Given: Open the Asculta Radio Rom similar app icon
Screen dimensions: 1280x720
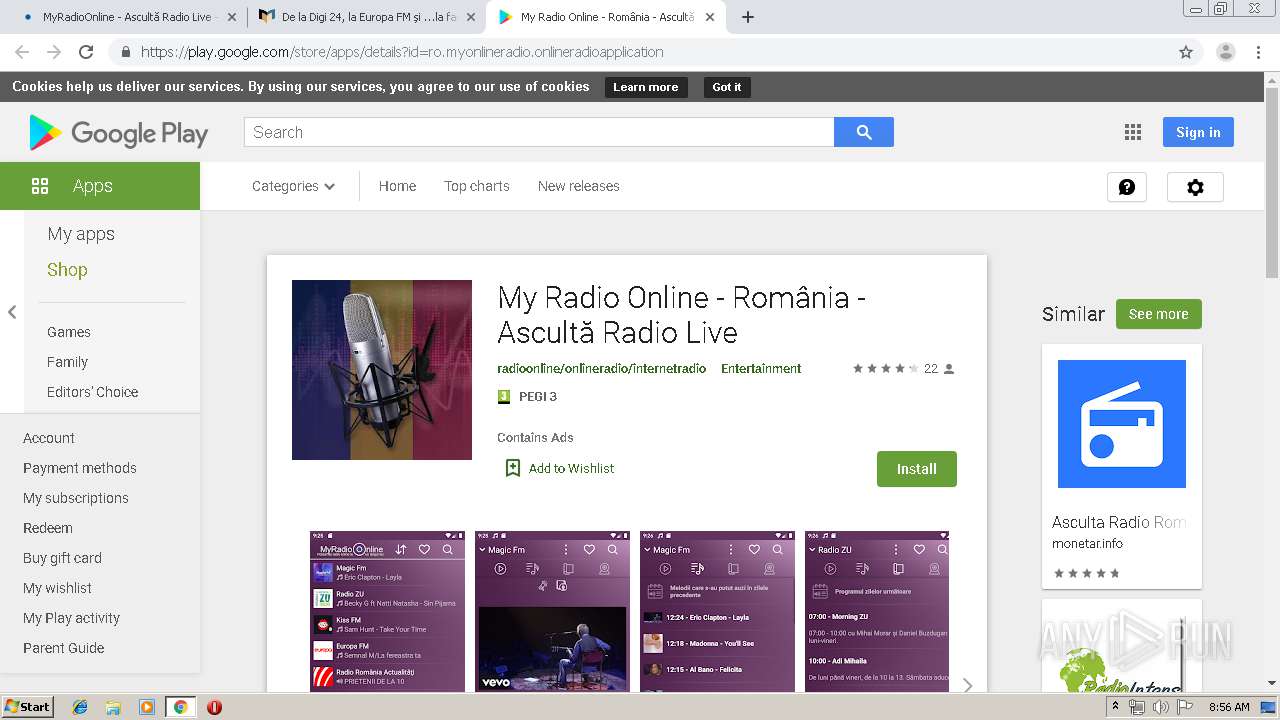Looking at the screenshot, I should [1122, 424].
